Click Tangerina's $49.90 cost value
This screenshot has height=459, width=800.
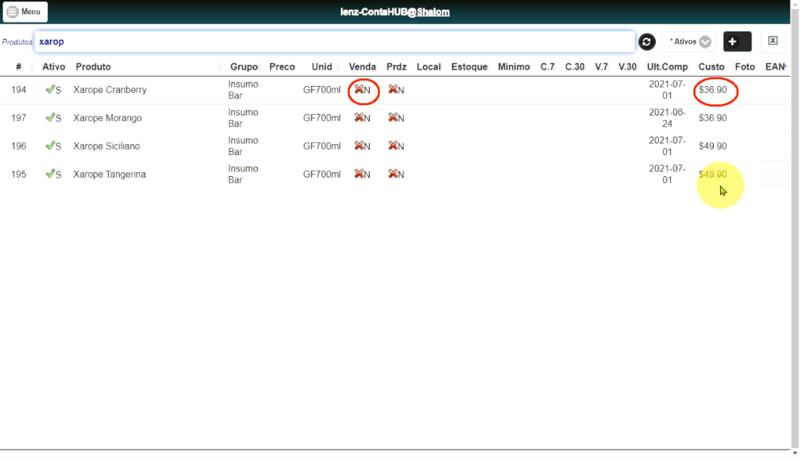point(713,174)
